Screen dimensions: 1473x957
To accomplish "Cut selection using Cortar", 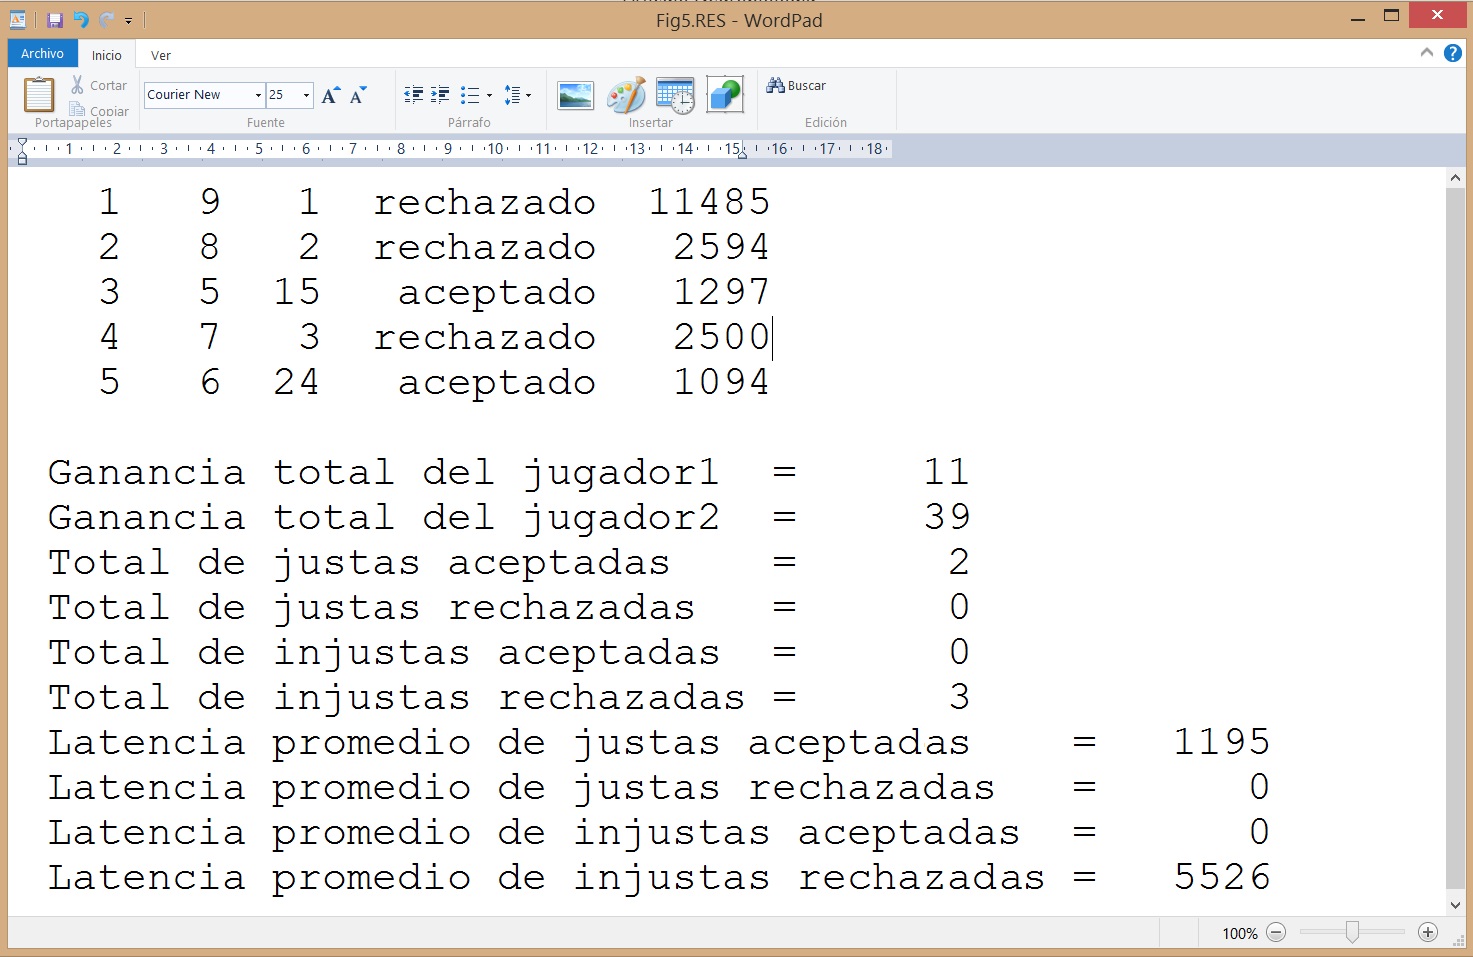I will click(98, 85).
